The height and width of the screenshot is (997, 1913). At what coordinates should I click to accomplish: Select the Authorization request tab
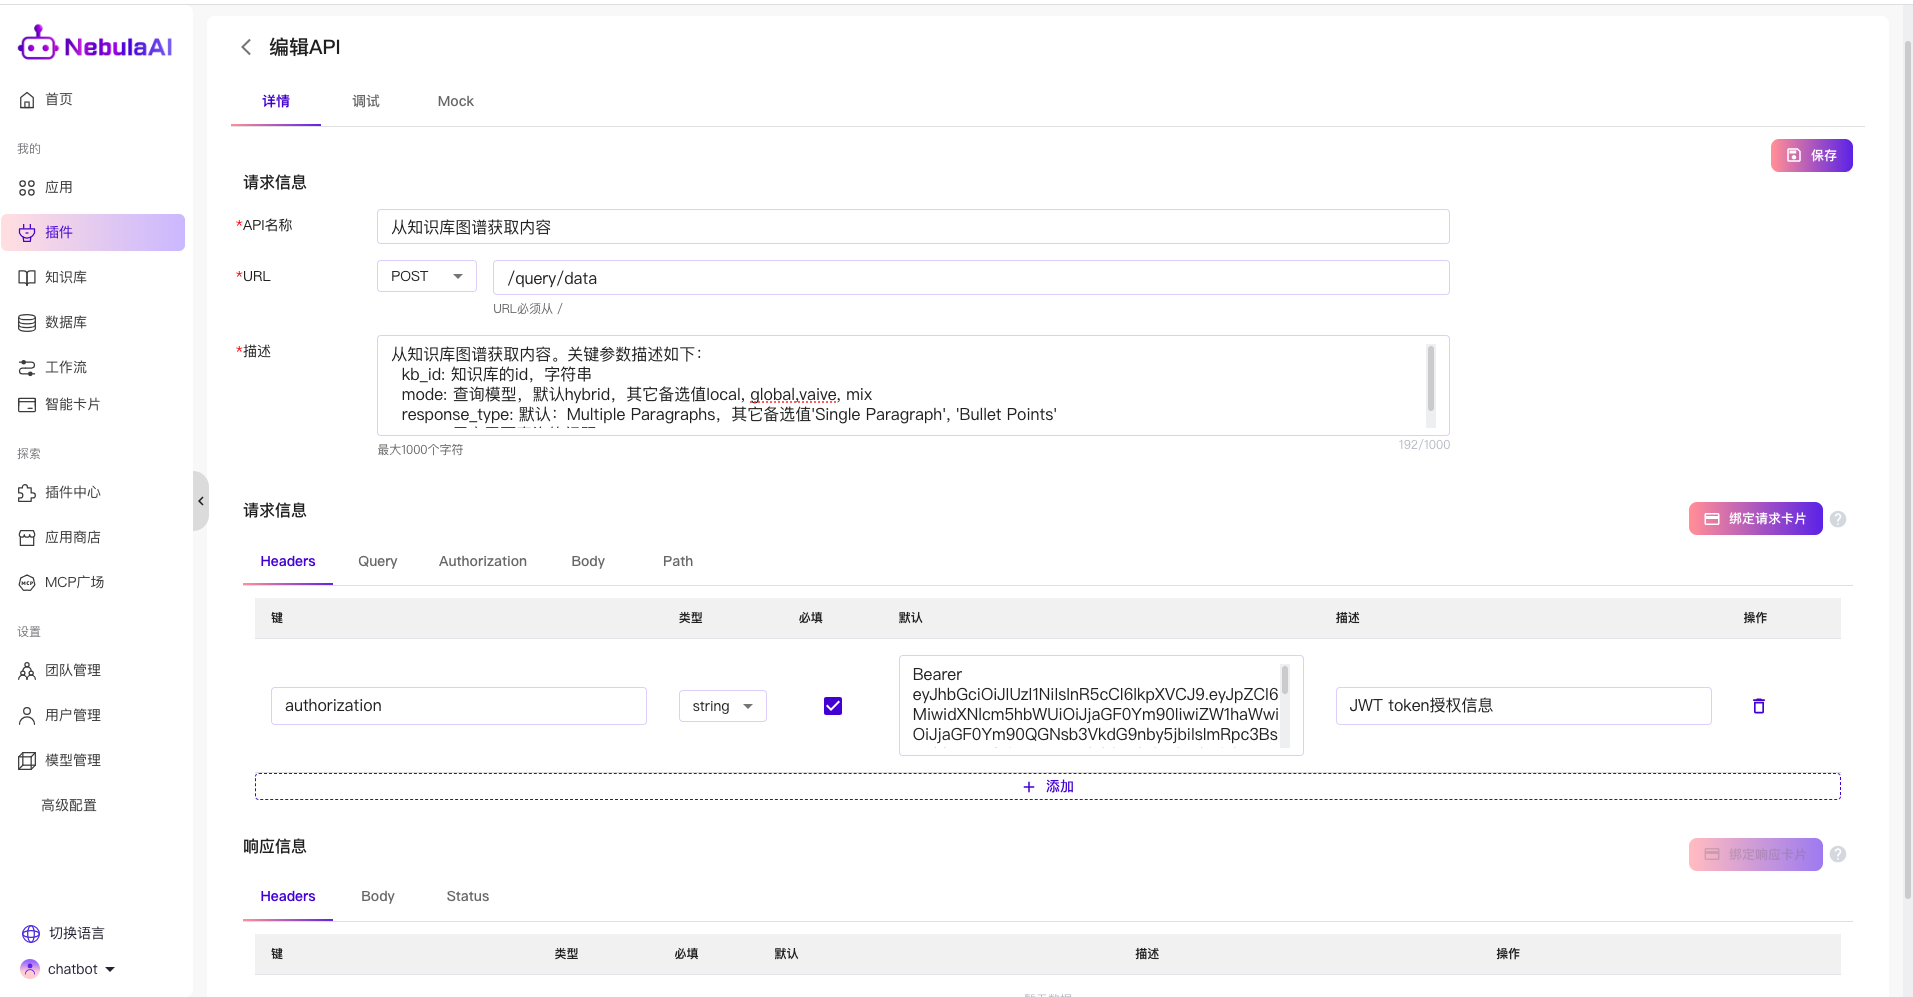[x=482, y=561]
